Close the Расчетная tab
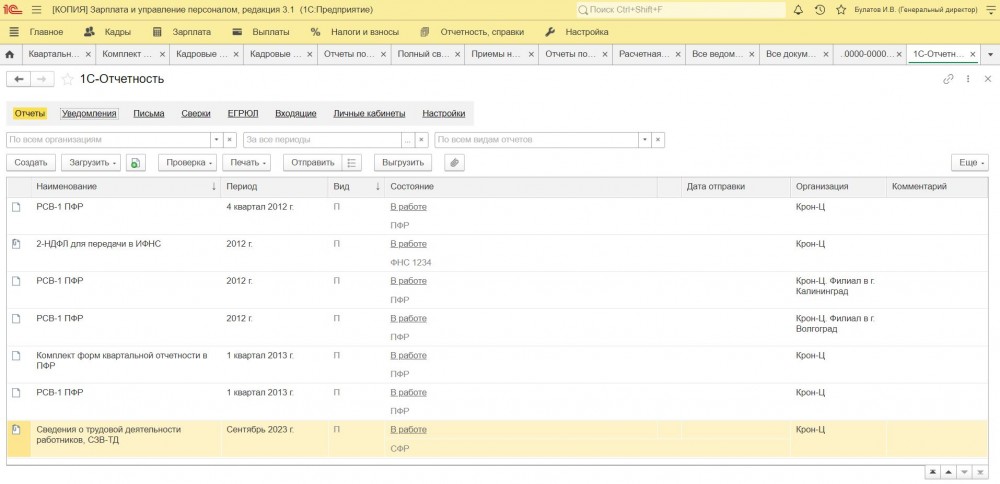 pyautogui.click(x=676, y=54)
